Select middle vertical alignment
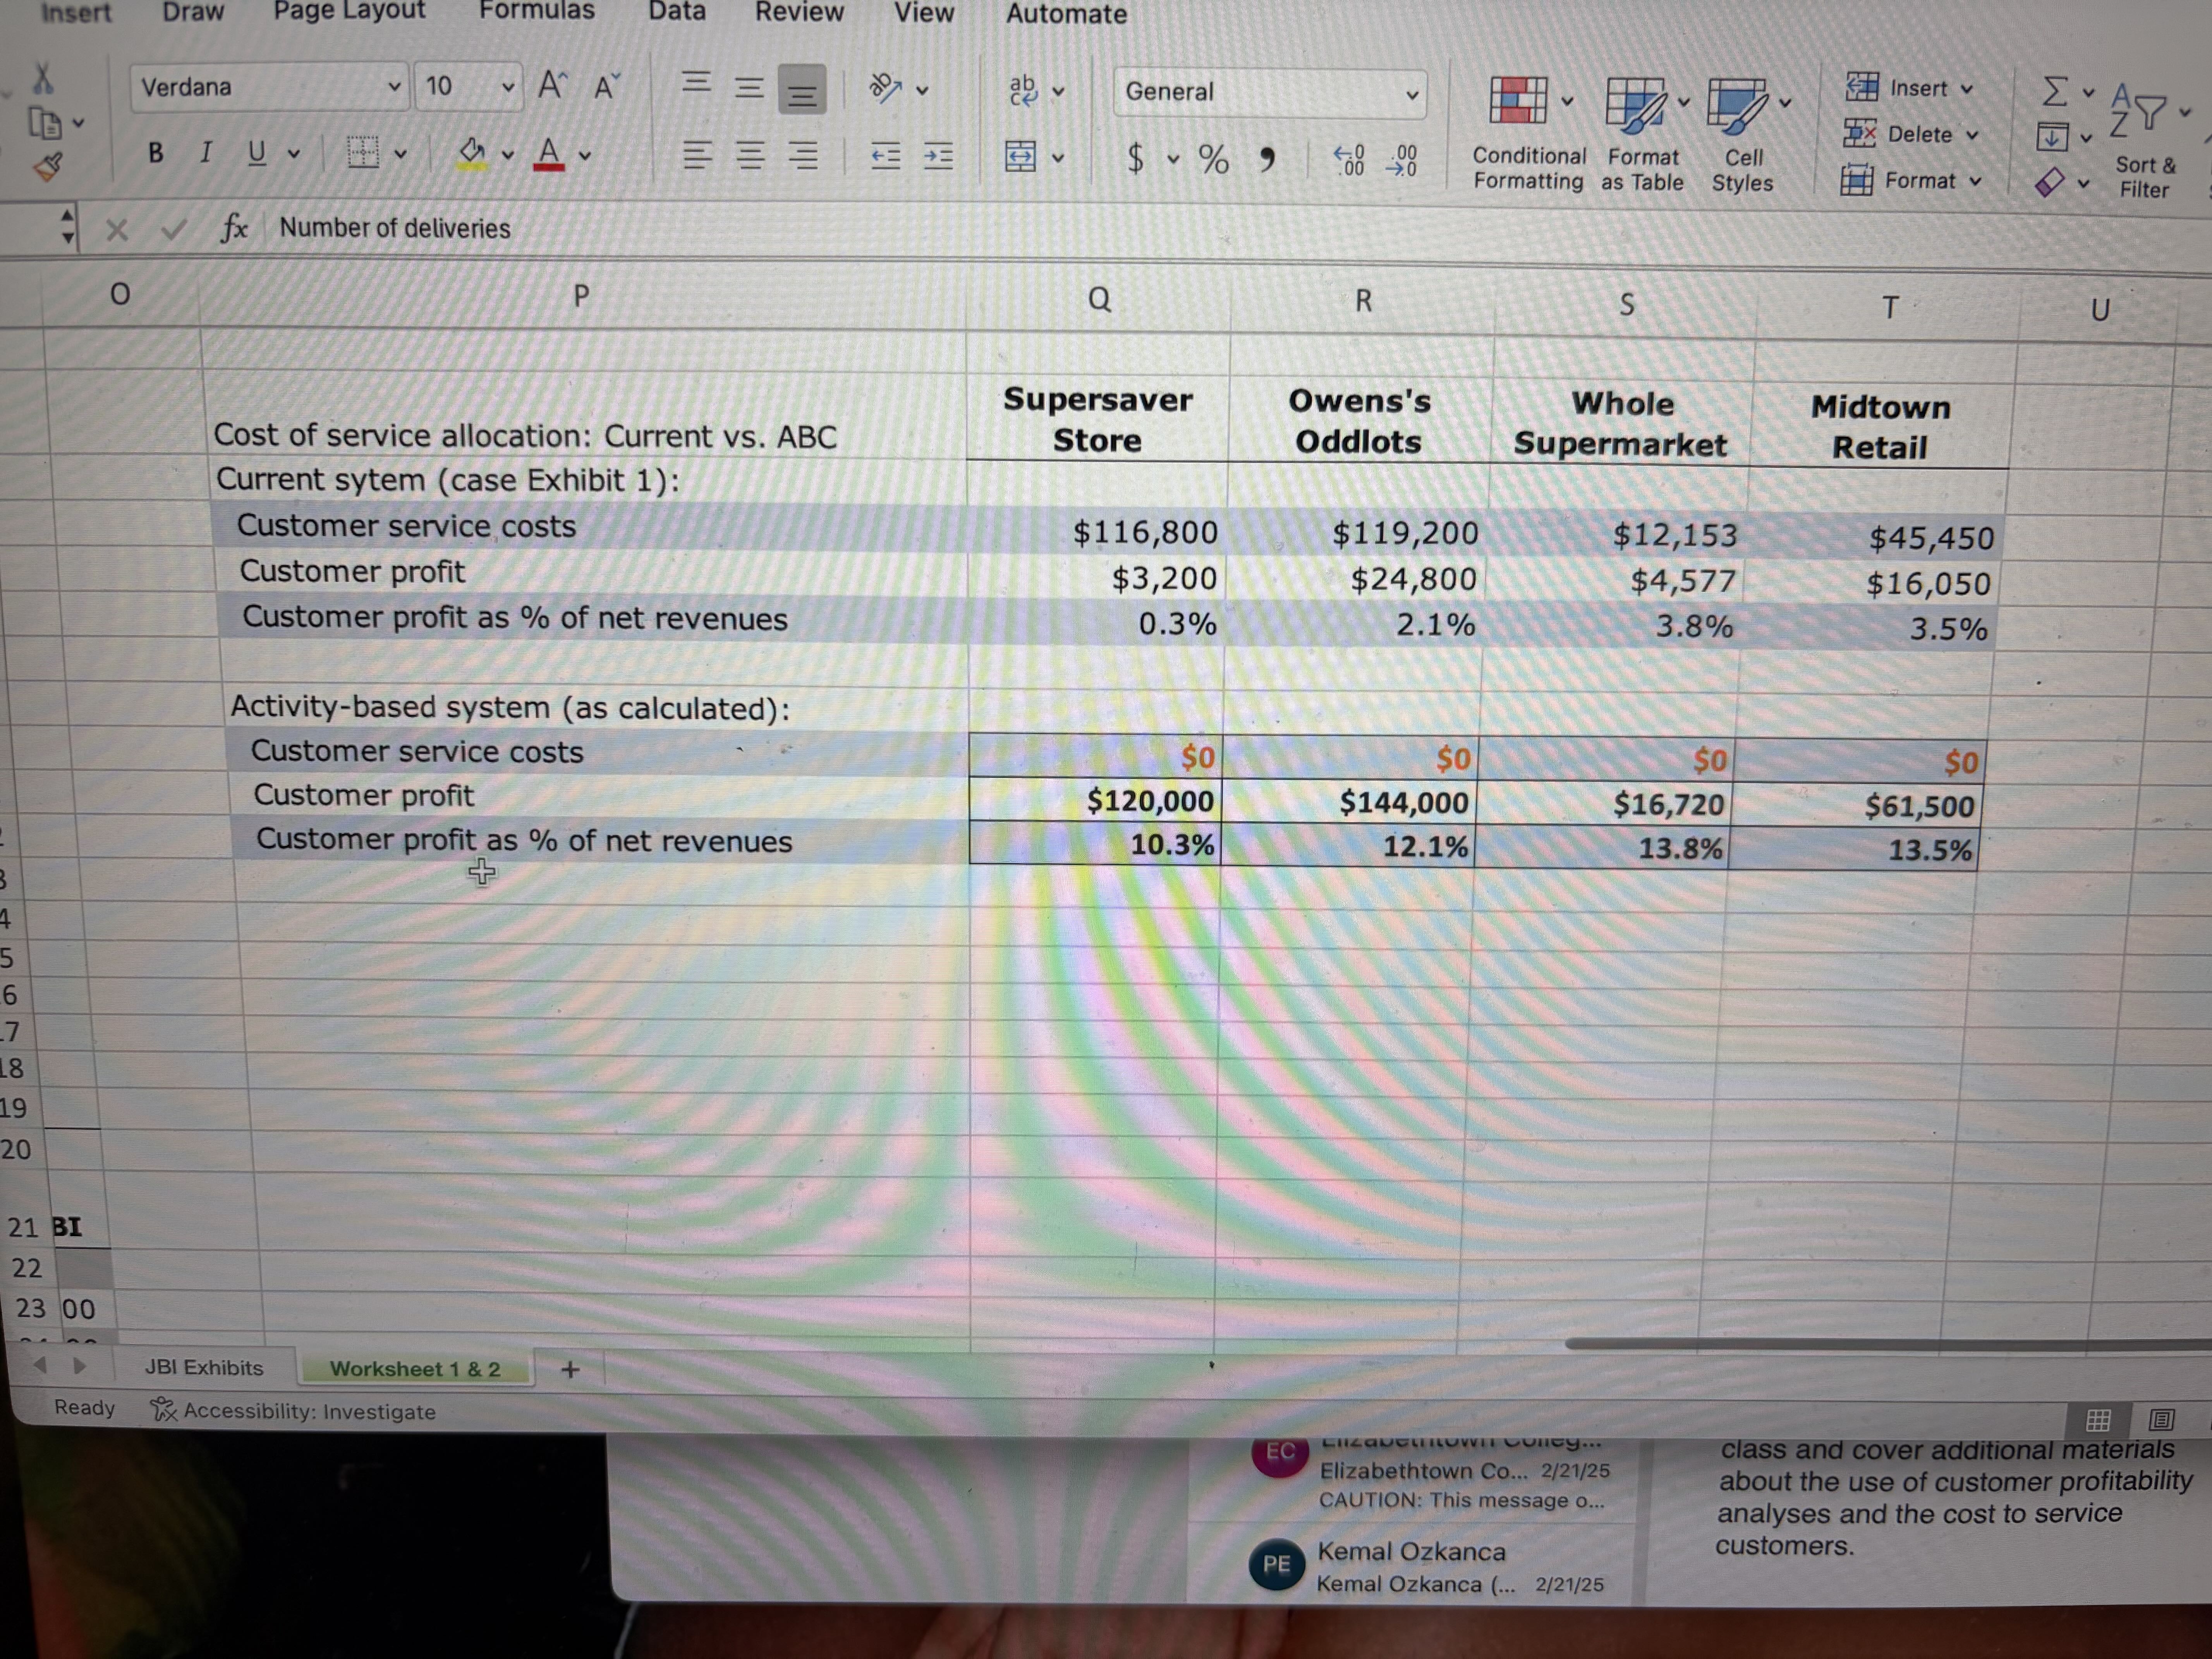 point(749,88)
